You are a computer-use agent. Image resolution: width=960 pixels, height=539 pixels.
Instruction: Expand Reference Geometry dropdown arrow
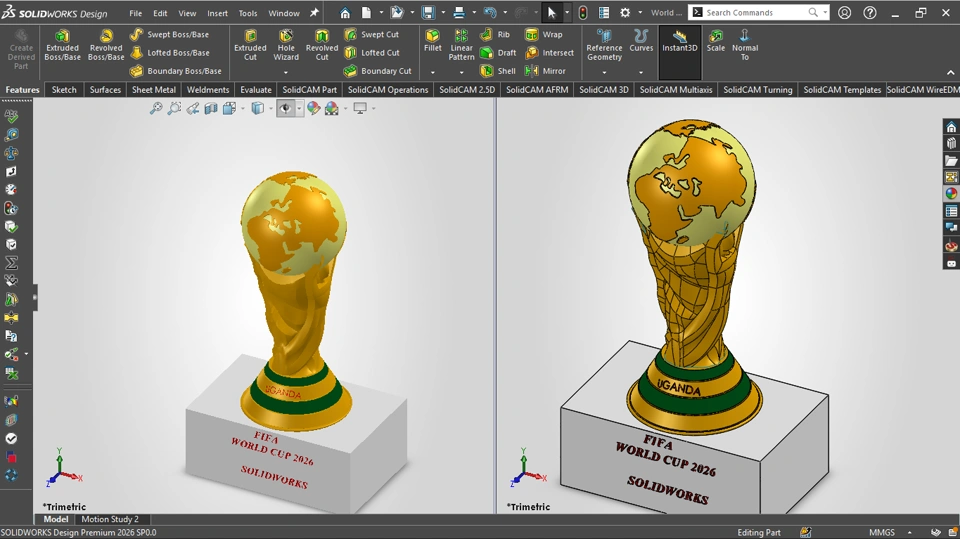coord(604,72)
